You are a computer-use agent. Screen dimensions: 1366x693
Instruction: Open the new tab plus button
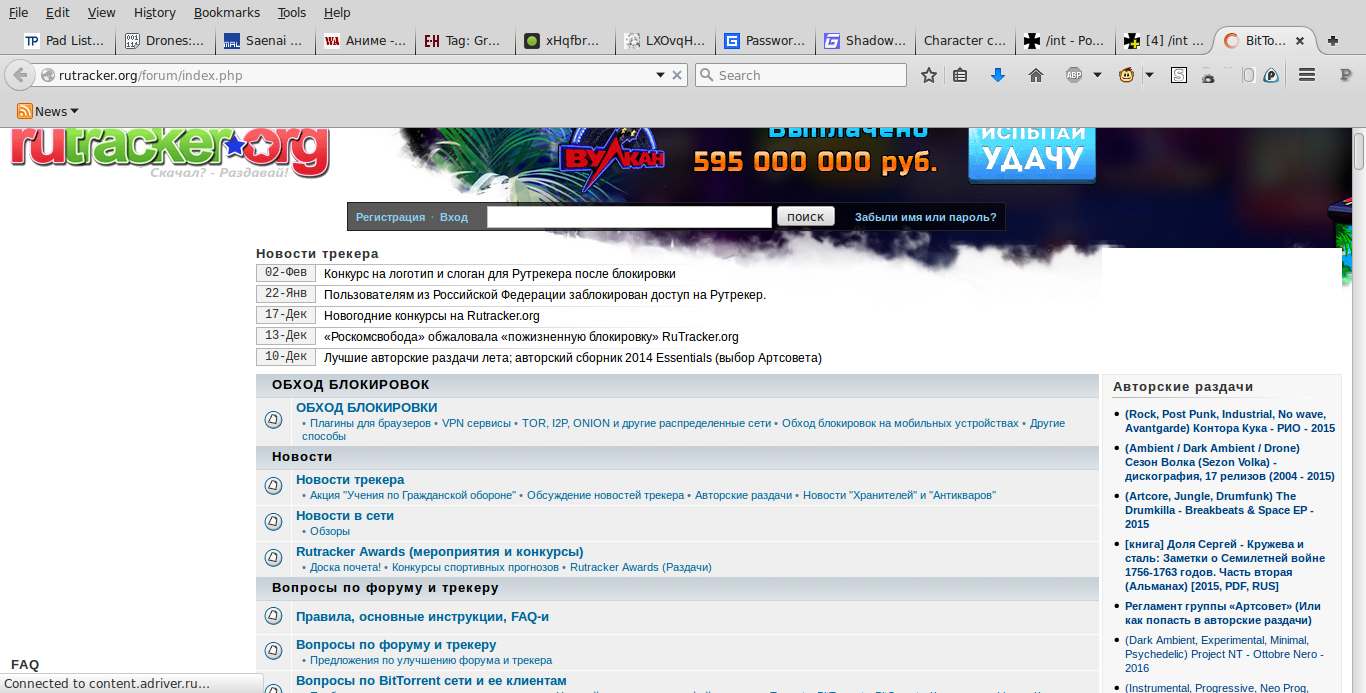1333,41
